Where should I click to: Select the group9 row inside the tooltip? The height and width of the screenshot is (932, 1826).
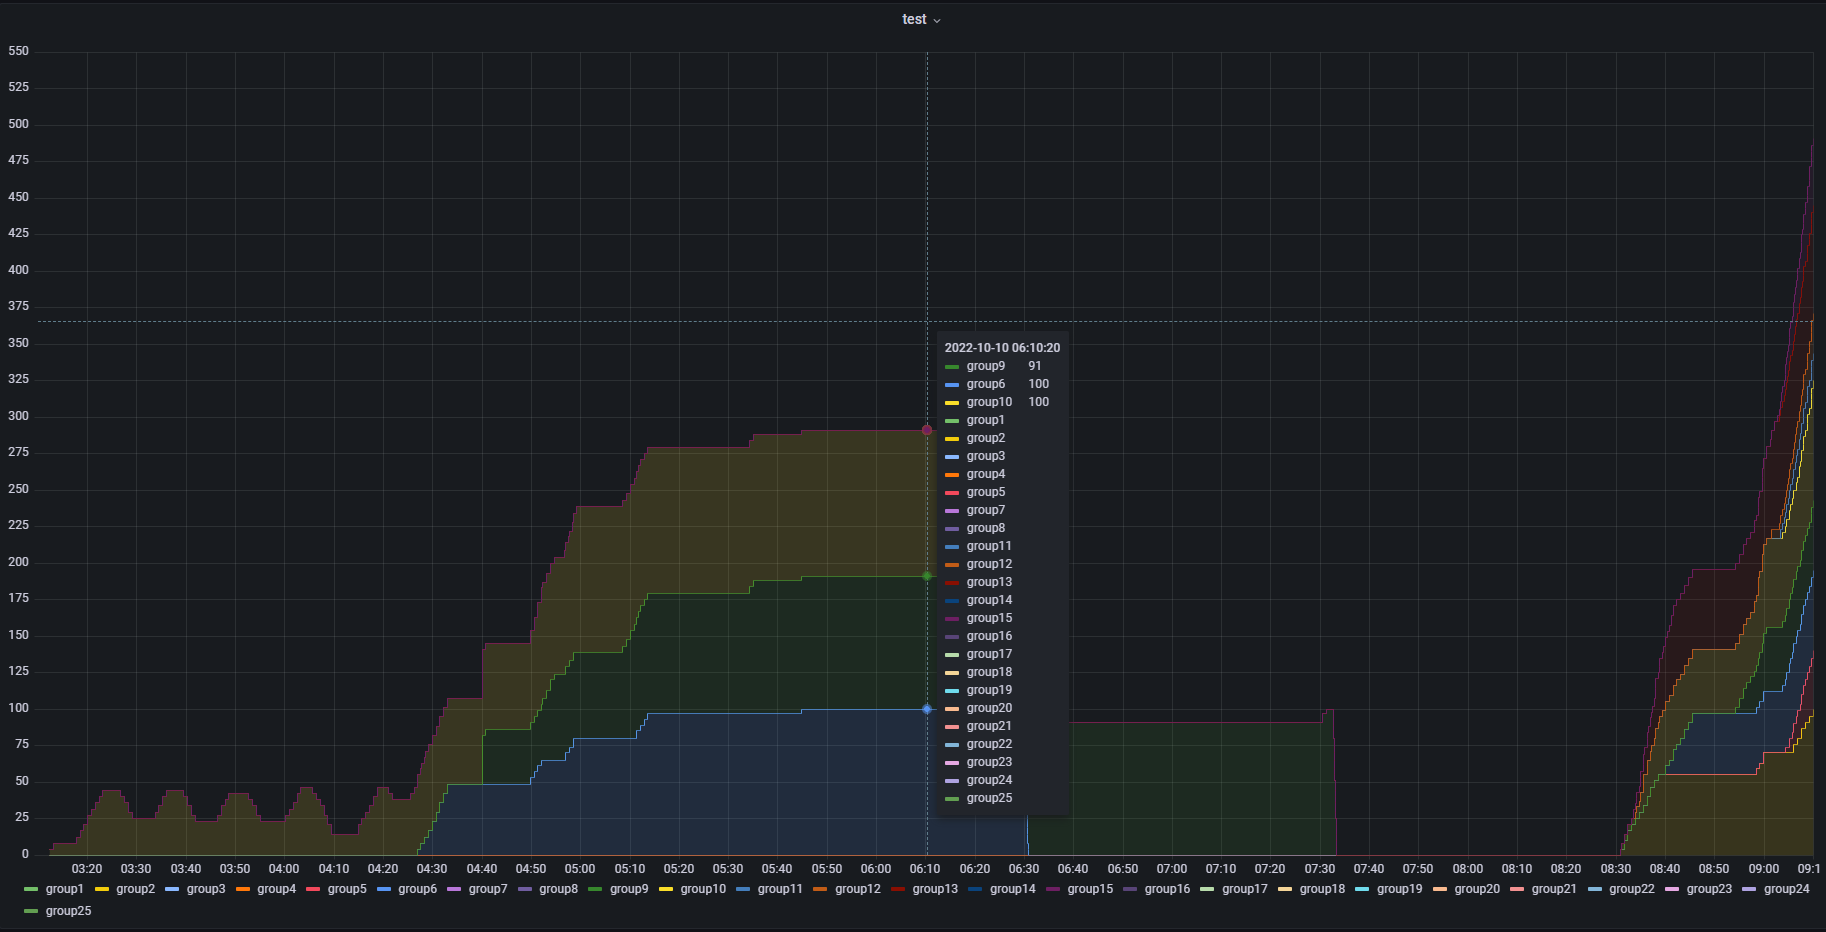click(986, 366)
